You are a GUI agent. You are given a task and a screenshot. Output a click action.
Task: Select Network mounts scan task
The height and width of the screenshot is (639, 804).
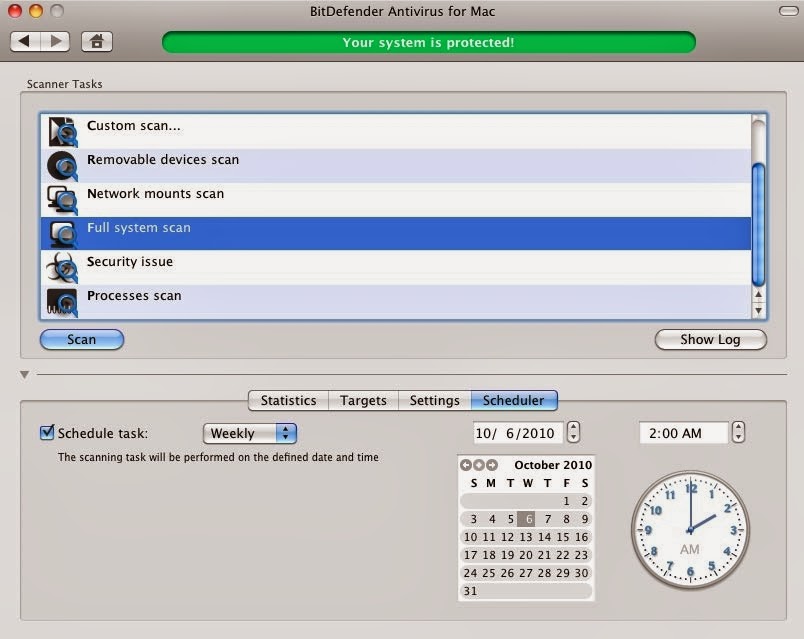pyautogui.click(x=396, y=199)
